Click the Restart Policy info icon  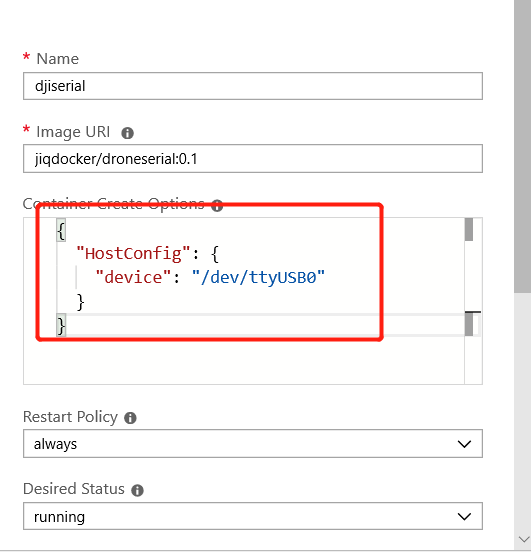(130, 418)
